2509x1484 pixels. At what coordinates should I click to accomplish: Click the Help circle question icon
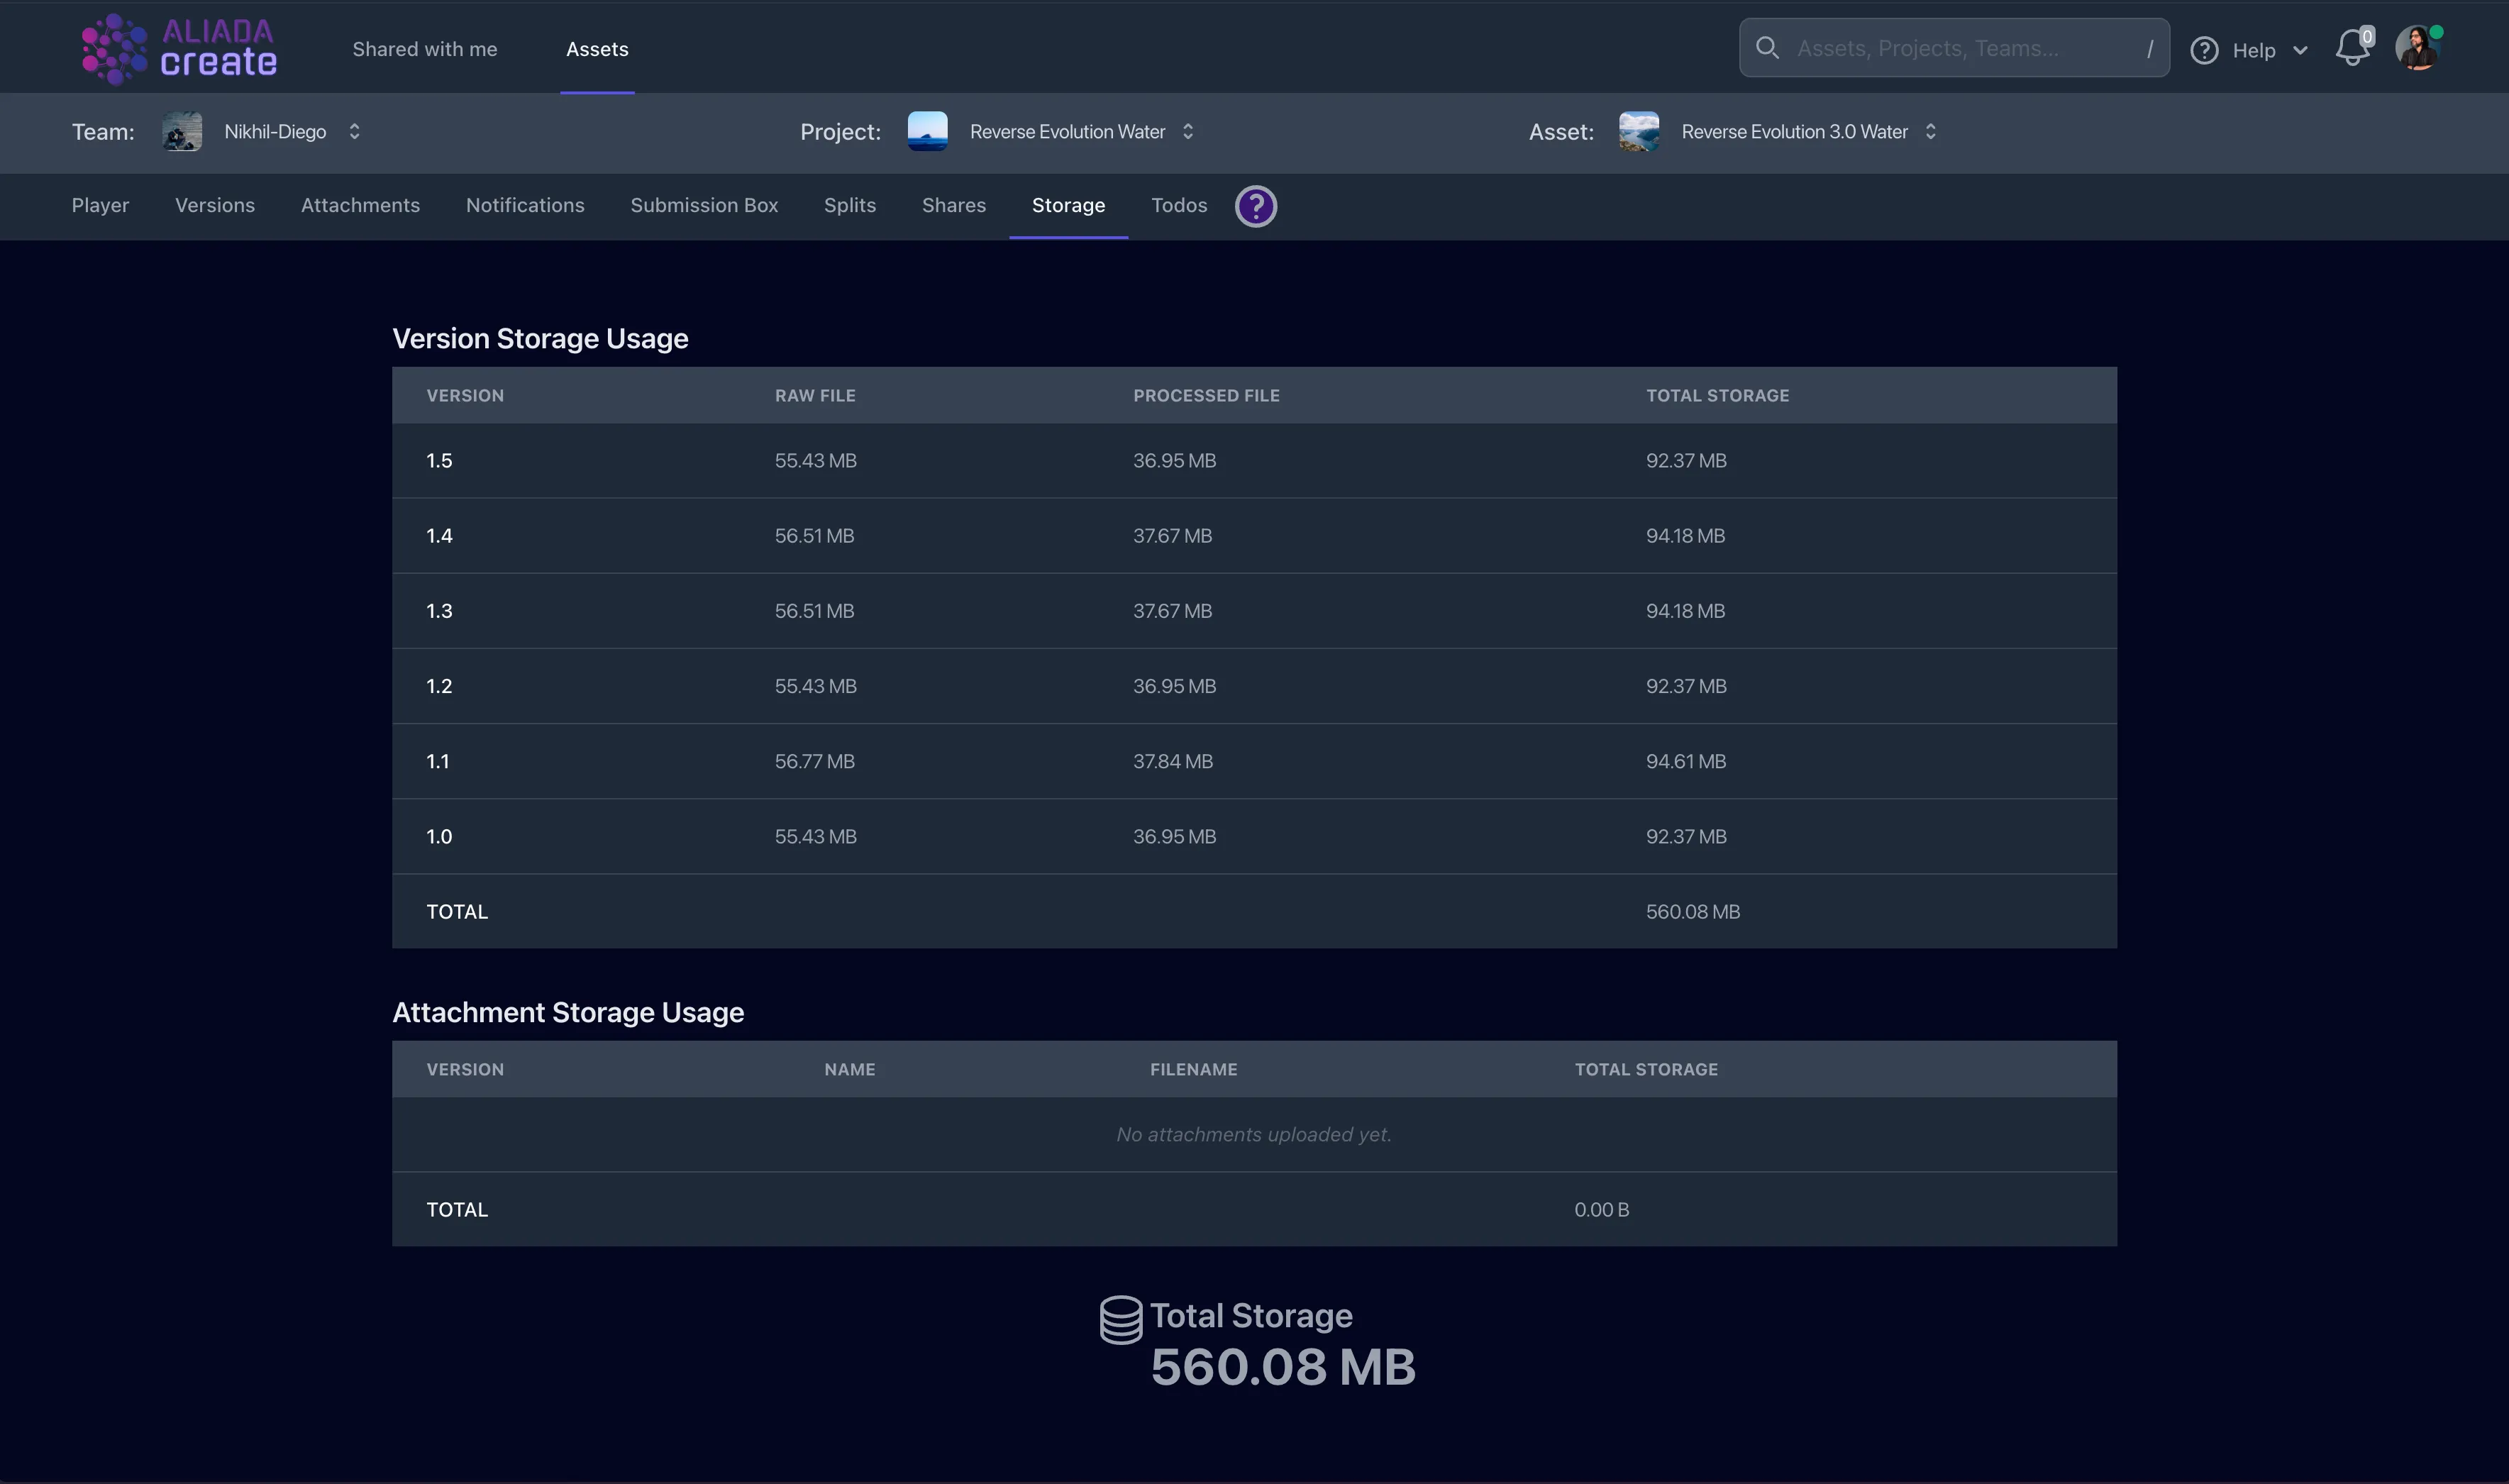coord(2204,50)
